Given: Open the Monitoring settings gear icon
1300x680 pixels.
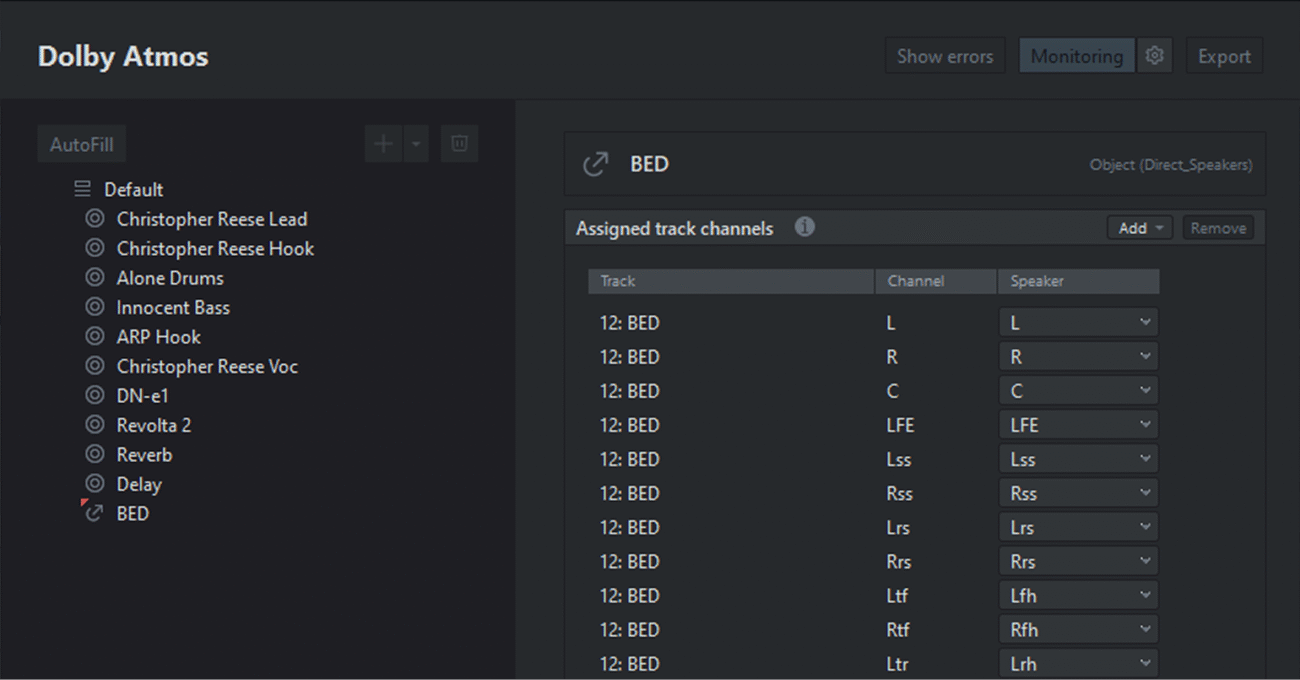Looking at the screenshot, I should (1154, 56).
